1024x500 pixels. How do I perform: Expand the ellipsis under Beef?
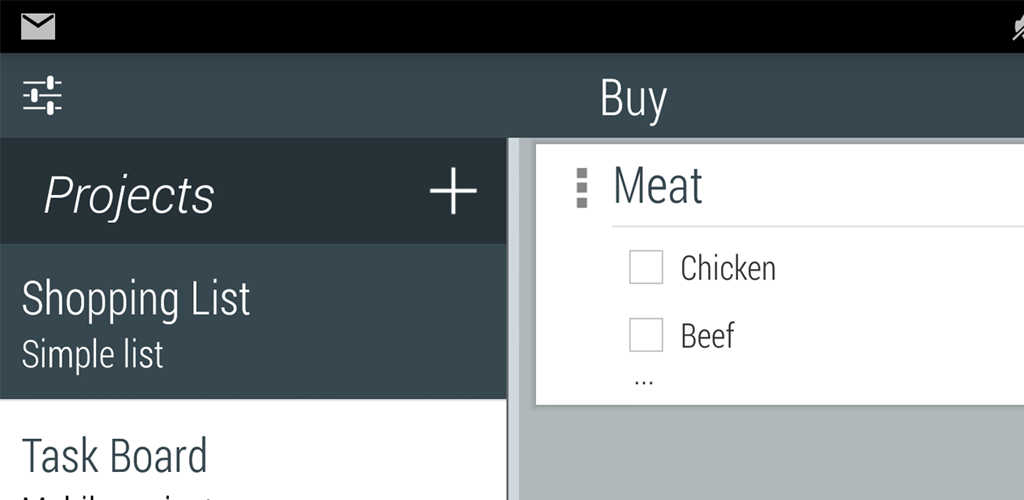pyautogui.click(x=643, y=381)
